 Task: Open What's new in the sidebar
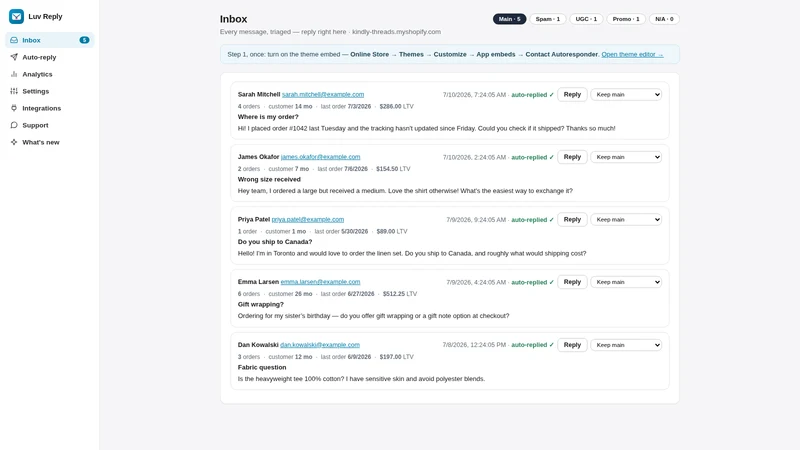(49, 142)
